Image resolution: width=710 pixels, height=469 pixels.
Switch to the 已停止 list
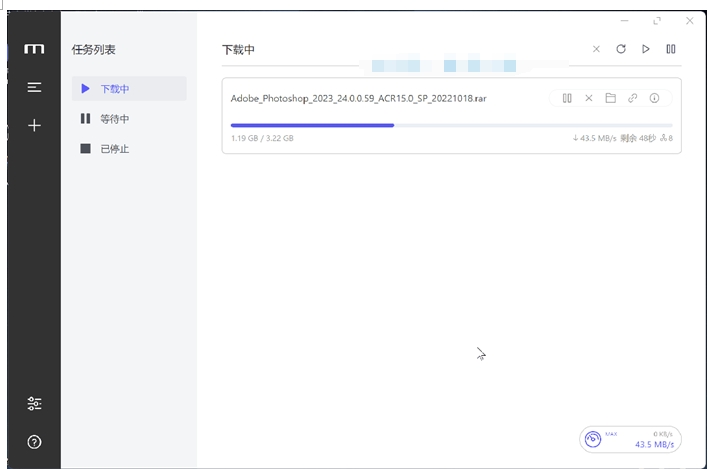(x=129, y=148)
